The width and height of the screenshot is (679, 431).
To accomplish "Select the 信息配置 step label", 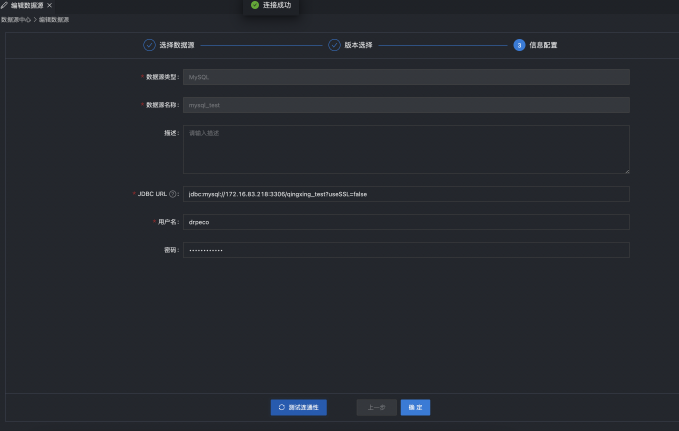I will 543,45.
